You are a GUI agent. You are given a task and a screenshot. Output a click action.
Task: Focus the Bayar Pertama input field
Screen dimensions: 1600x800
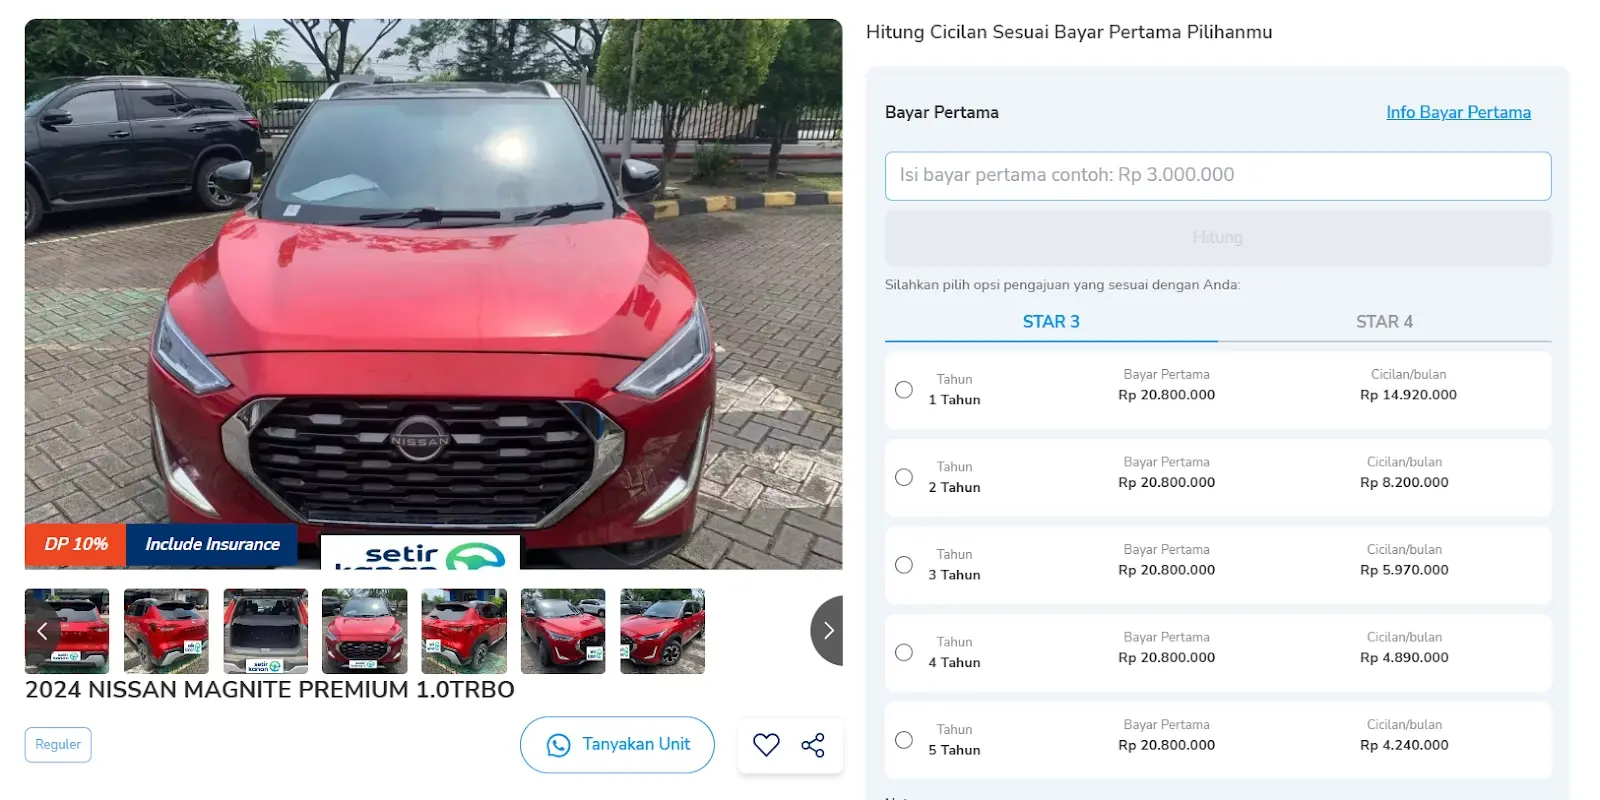point(1217,176)
